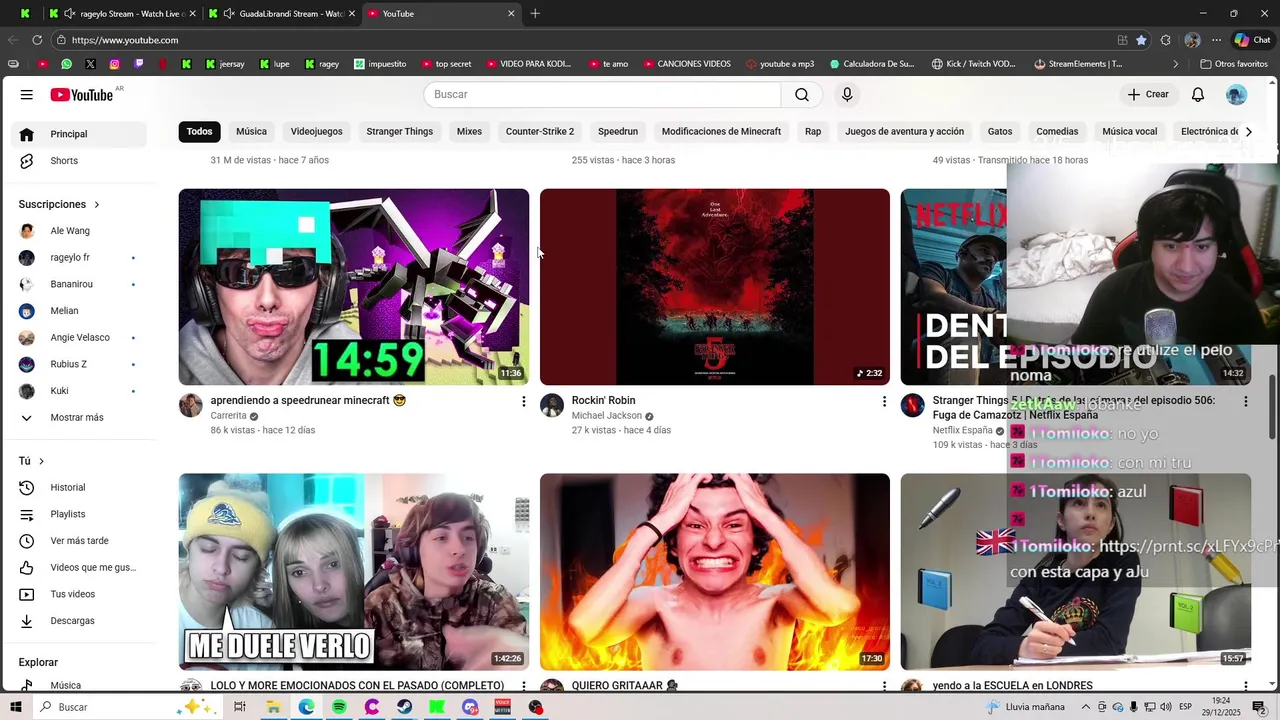Expand the Suscripciones section

point(60,204)
